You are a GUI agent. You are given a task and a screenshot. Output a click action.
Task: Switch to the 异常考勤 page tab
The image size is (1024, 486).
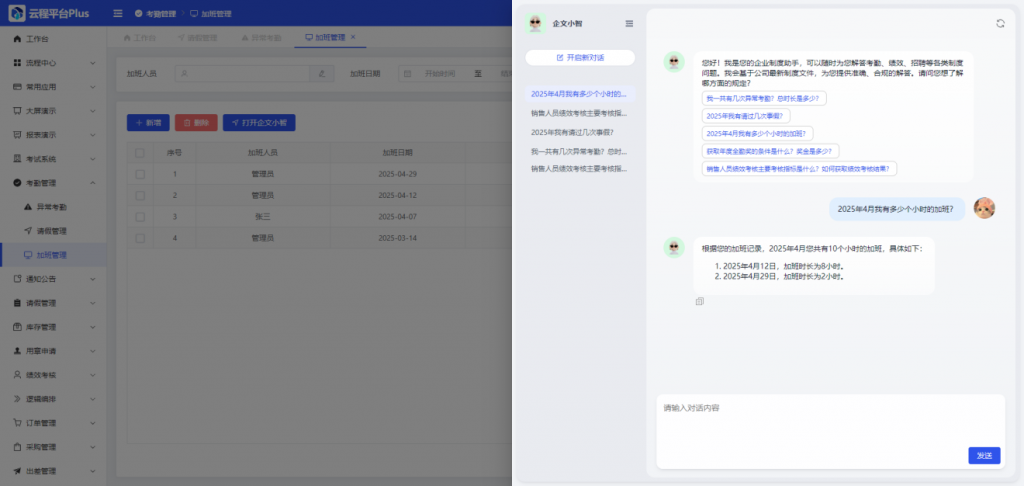click(x=261, y=38)
